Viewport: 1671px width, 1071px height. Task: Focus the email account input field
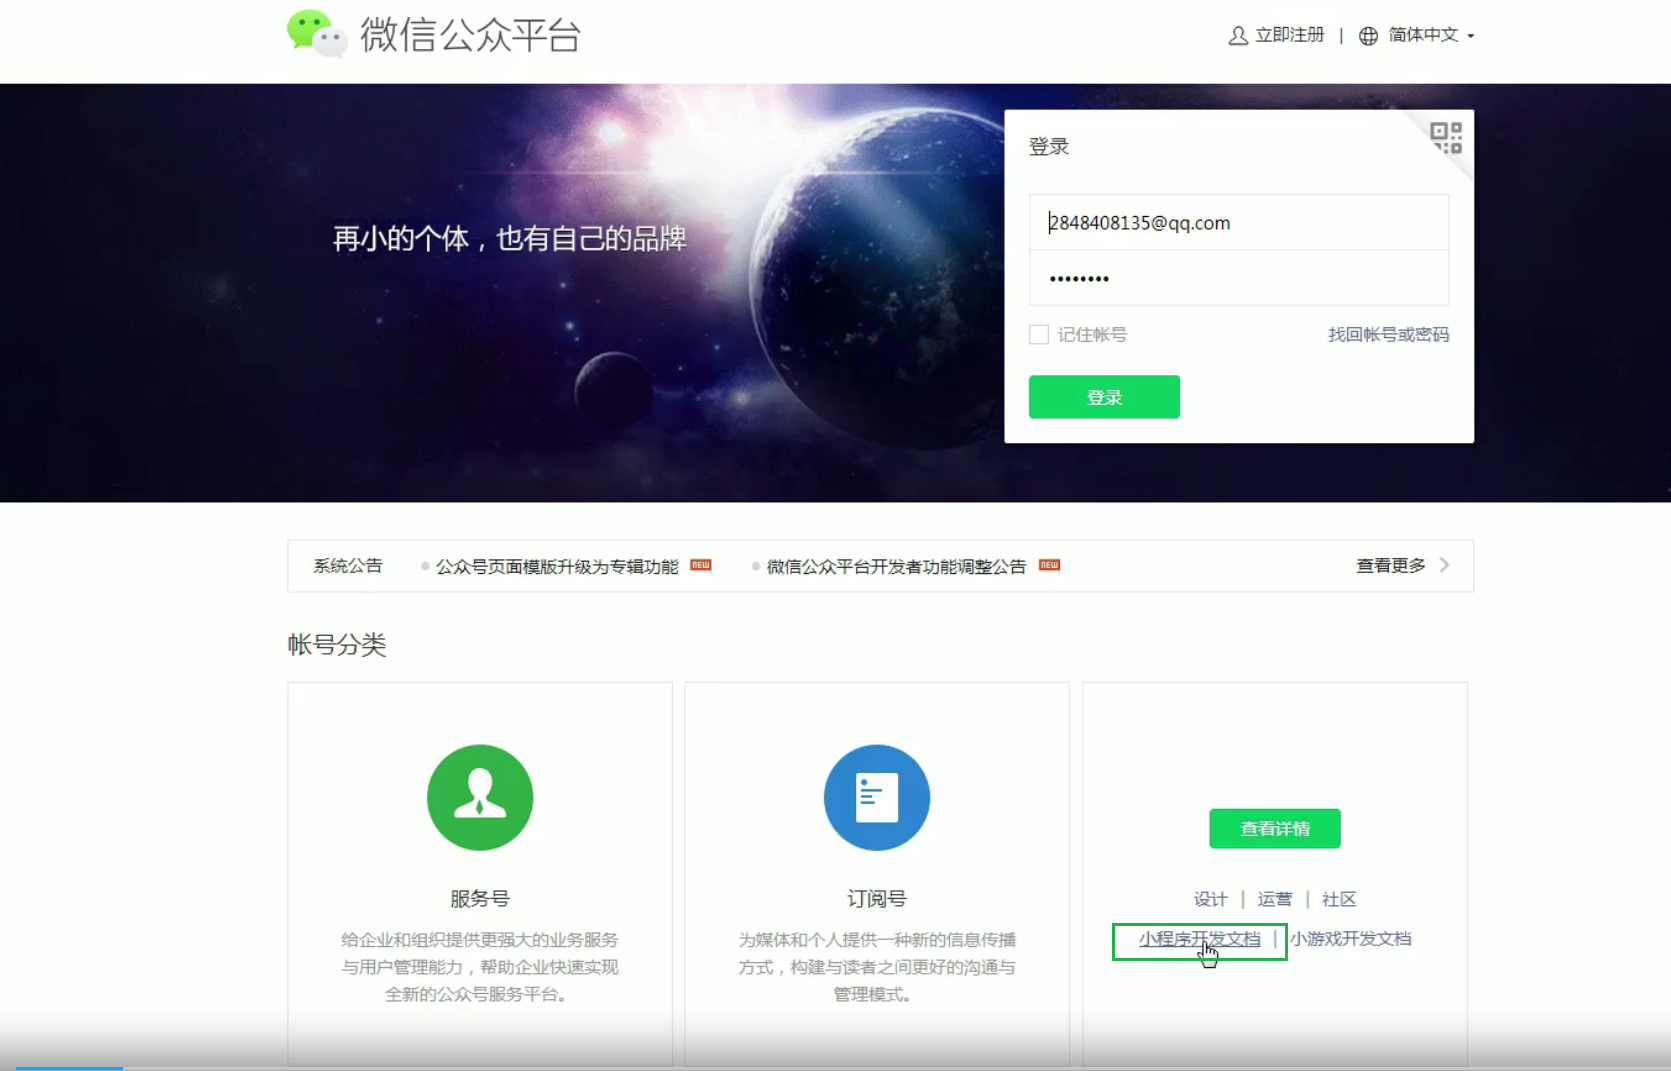pyautogui.click(x=1238, y=223)
